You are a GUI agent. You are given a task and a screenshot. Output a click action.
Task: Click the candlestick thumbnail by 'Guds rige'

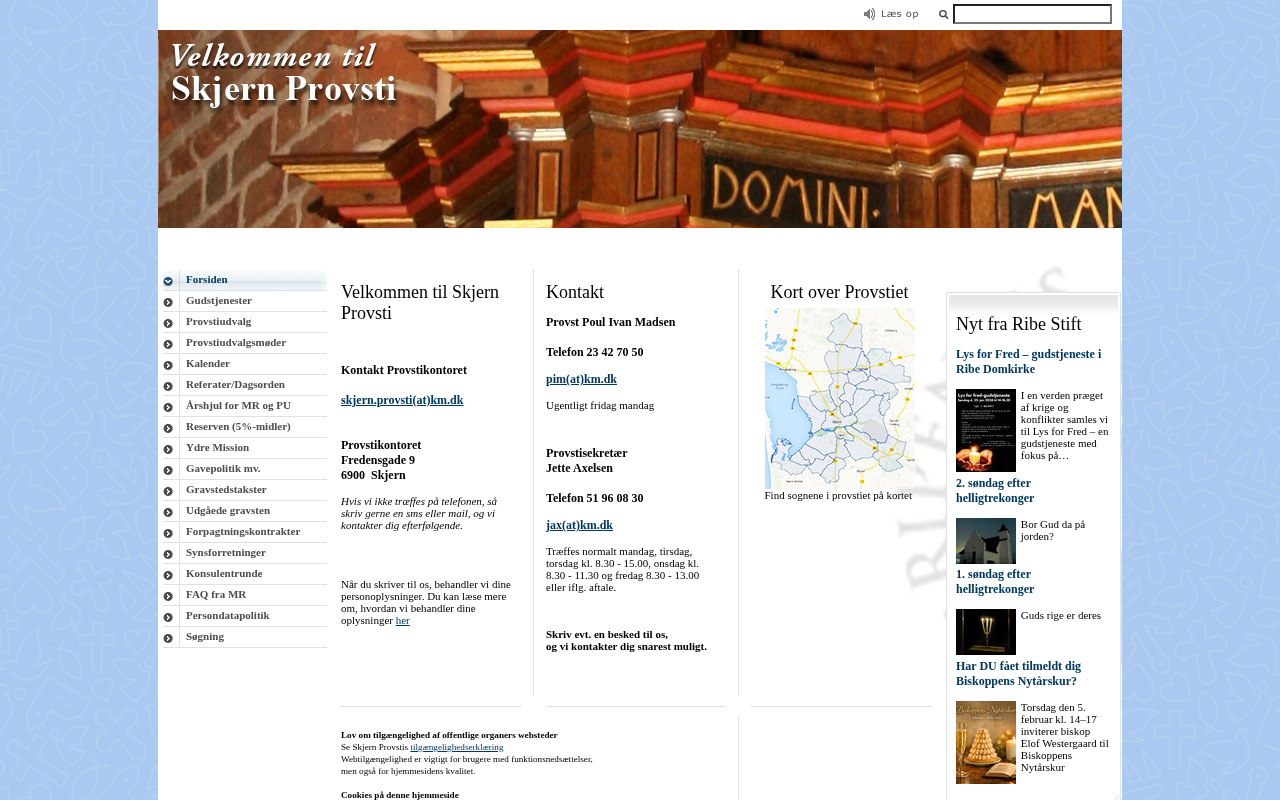tap(986, 632)
